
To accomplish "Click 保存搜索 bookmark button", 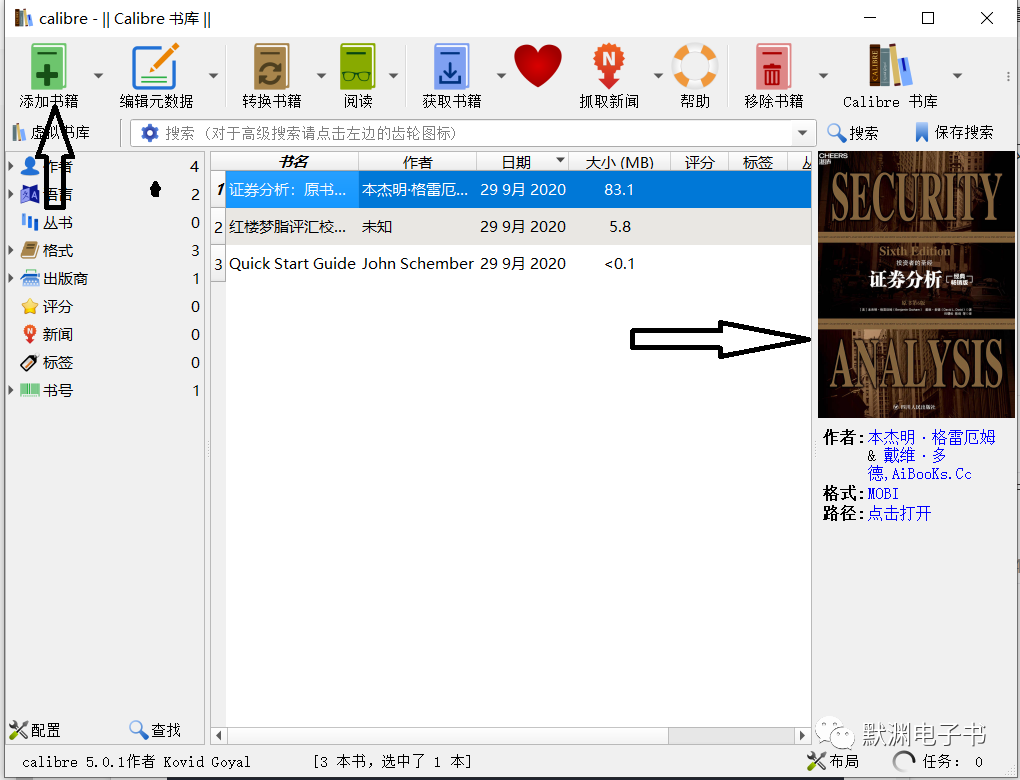I will point(954,133).
